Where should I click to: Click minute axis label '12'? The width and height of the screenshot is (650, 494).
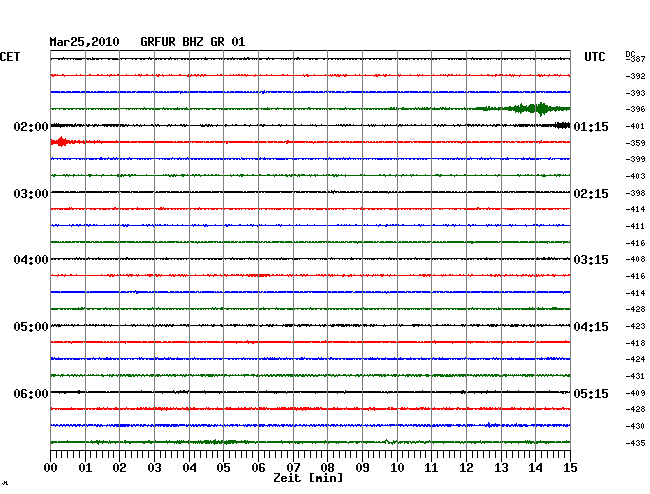click(466, 468)
